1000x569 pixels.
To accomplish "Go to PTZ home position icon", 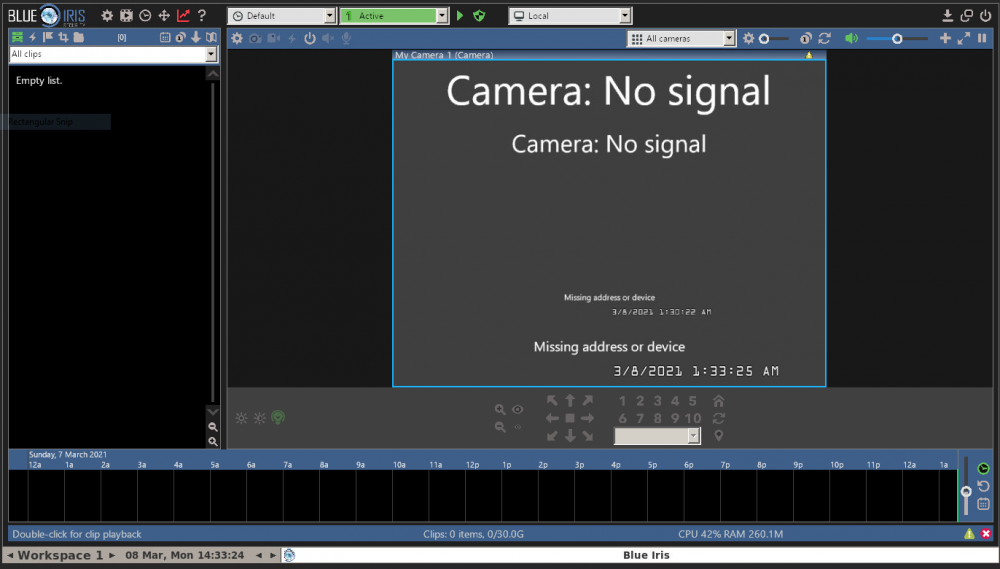I will tap(719, 401).
